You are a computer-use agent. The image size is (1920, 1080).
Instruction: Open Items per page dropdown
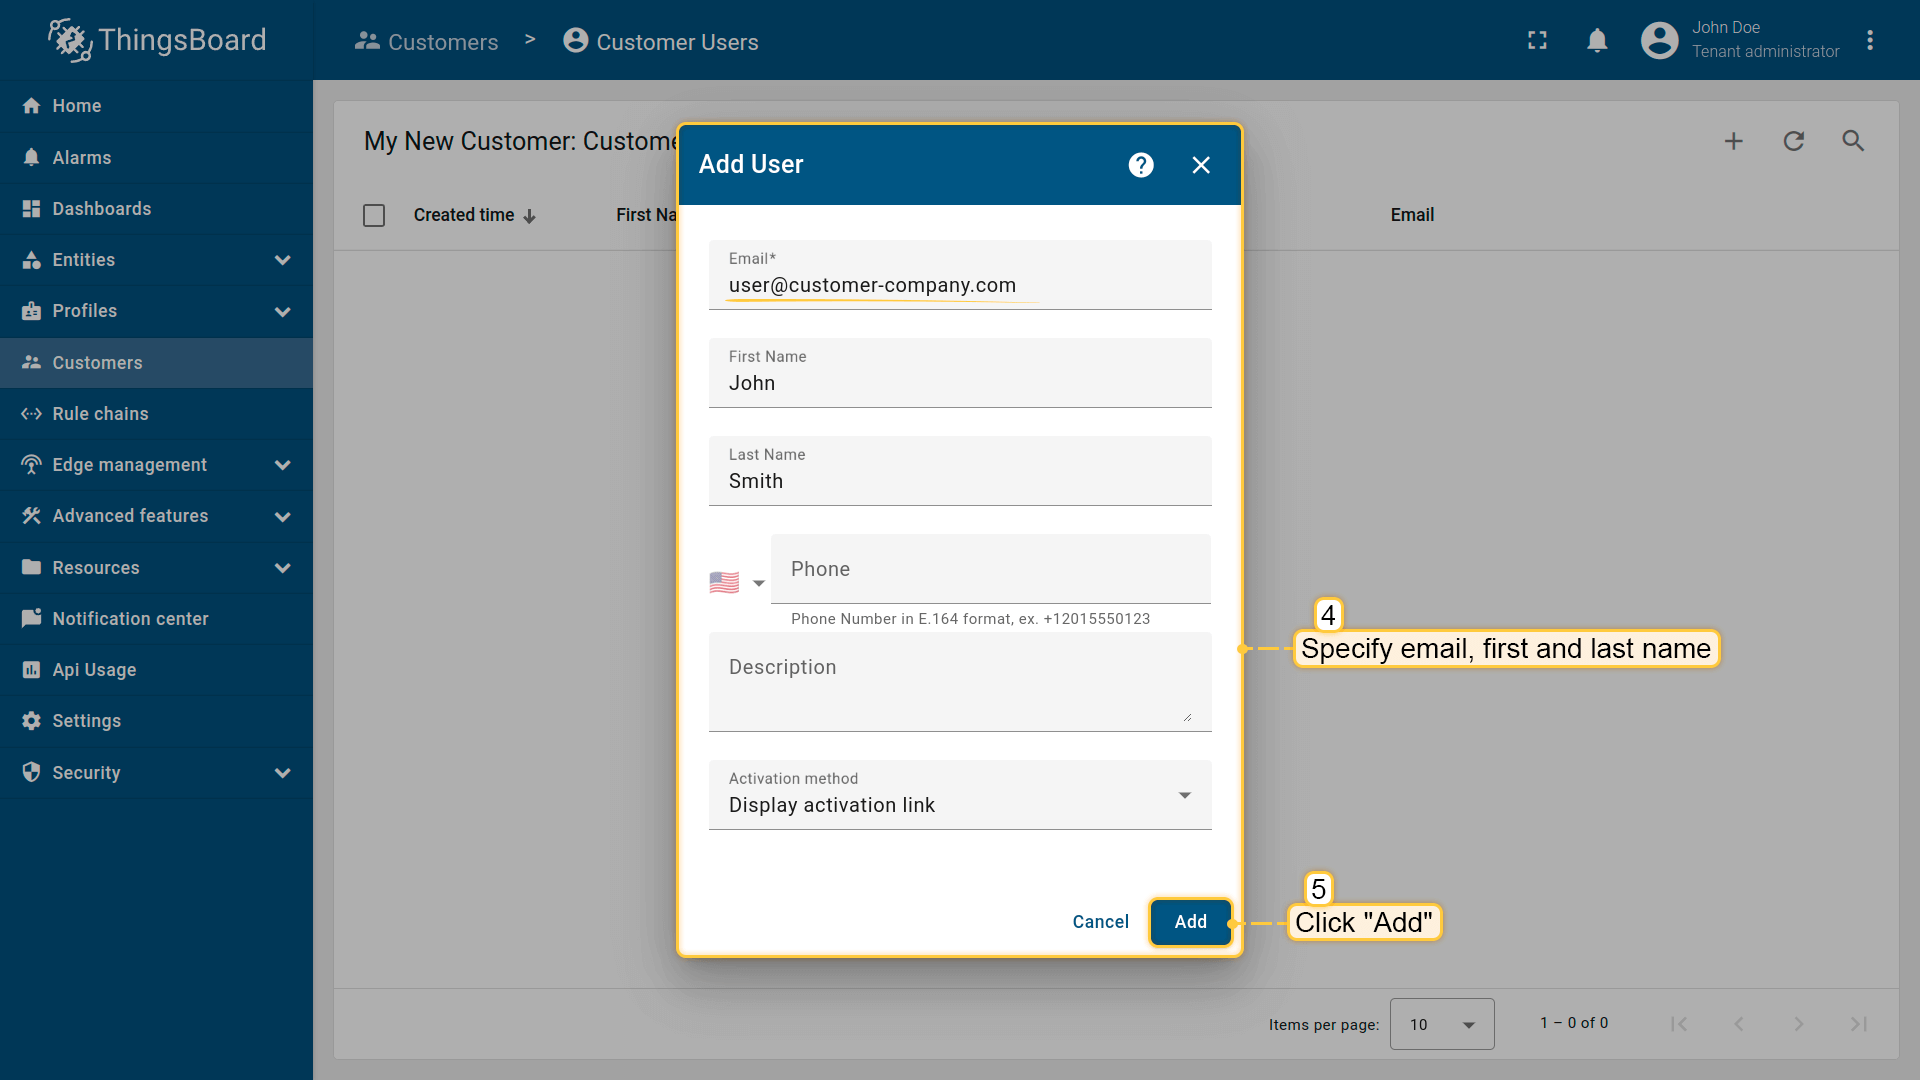pos(1441,1024)
